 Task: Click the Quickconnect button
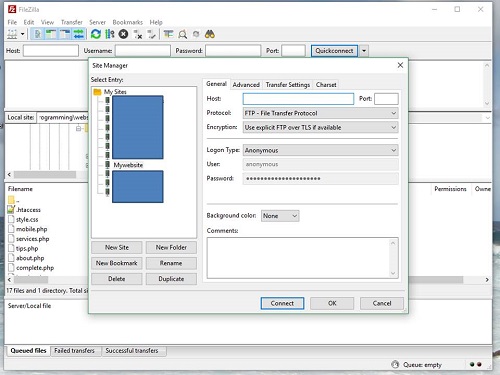pos(334,51)
